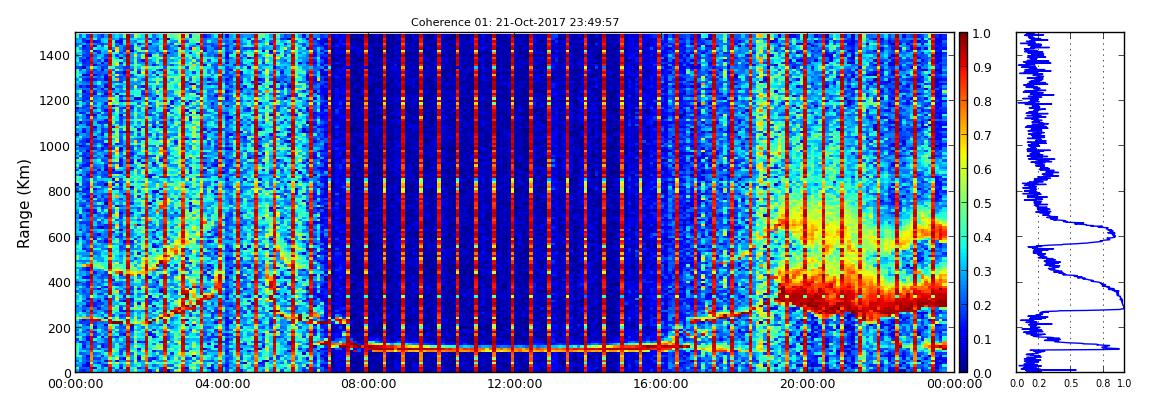Click the colorbar 0.5 label
The height and width of the screenshot is (407, 1150).
click(x=984, y=203)
